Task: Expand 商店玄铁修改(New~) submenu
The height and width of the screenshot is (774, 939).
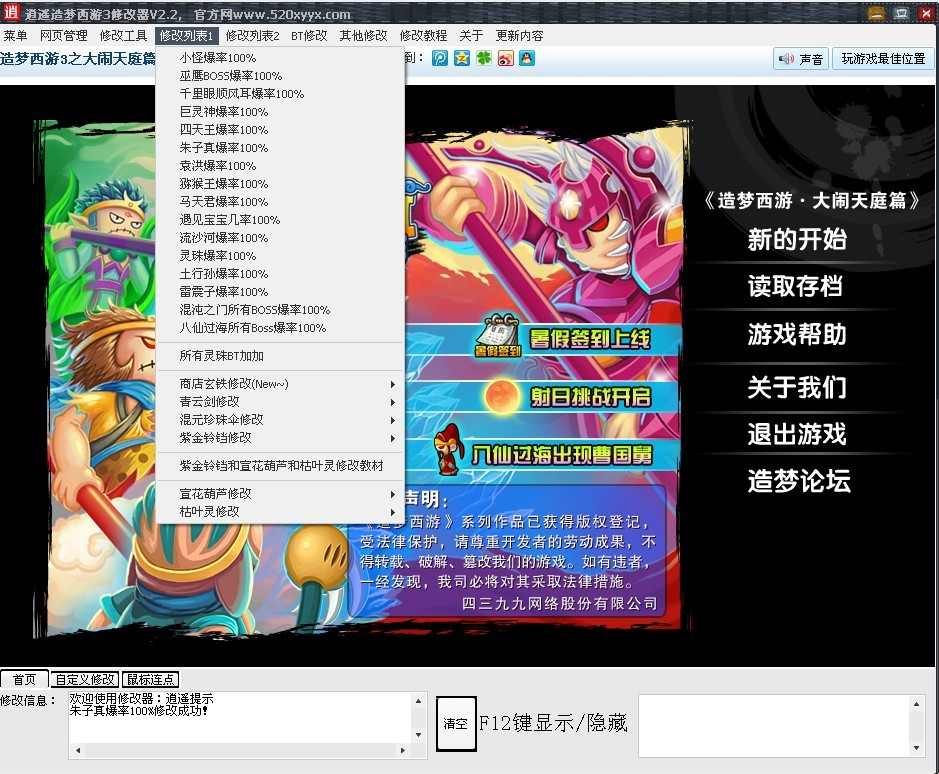Action: point(280,384)
